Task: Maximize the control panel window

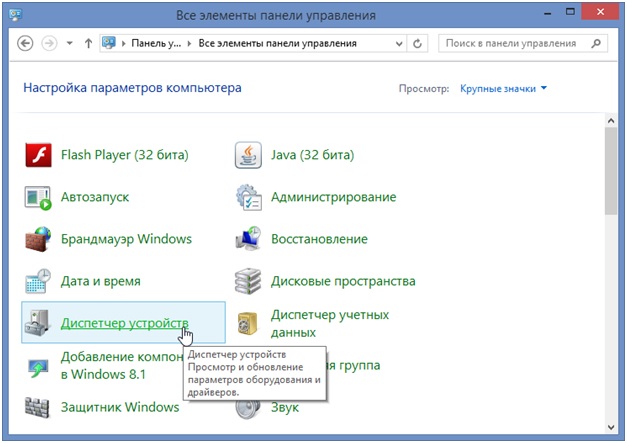Action: click(570, 12)
